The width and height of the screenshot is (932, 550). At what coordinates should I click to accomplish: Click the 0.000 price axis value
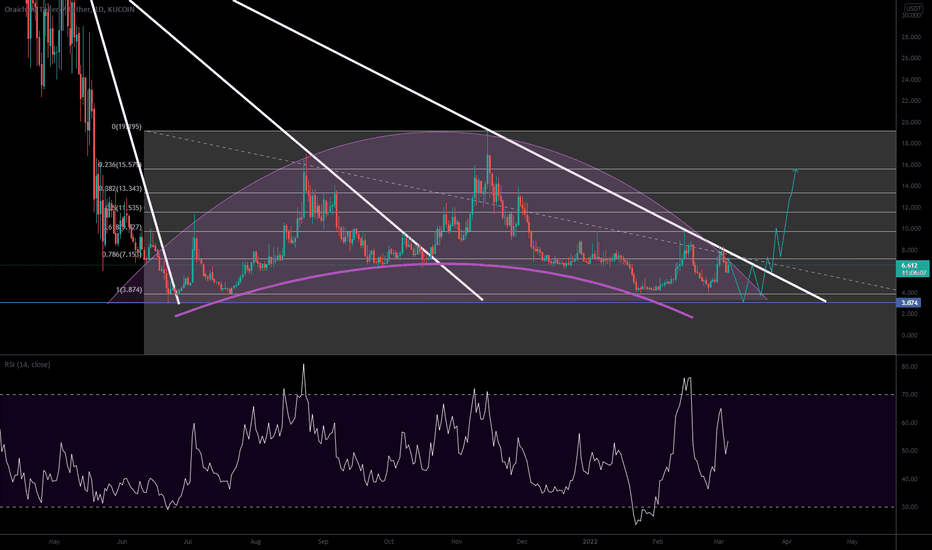click(x=911, y=335)
